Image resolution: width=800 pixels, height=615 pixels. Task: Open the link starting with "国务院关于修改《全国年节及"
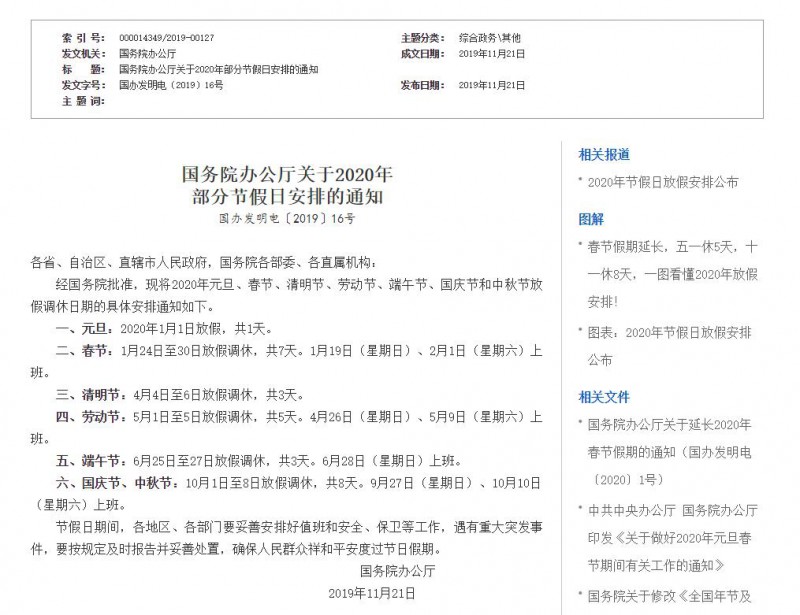[x=669, y=596]
